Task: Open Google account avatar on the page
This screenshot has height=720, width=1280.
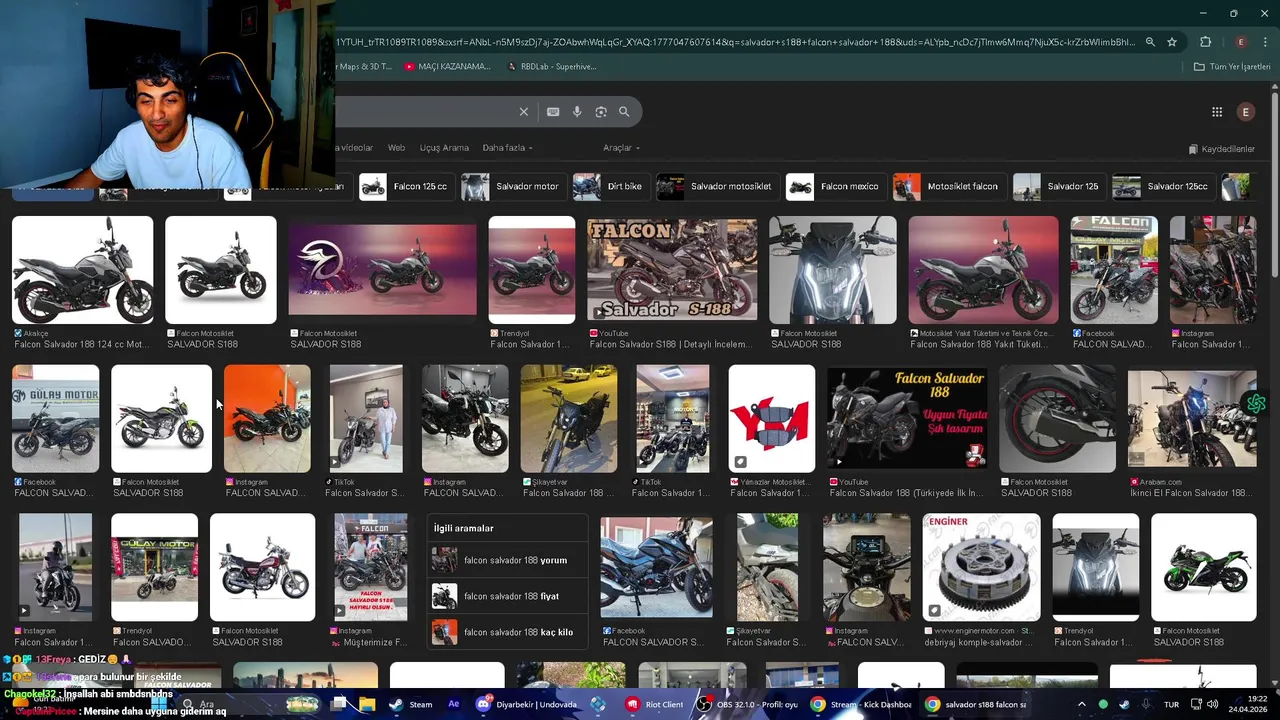Action: (x=1246, y=112)
